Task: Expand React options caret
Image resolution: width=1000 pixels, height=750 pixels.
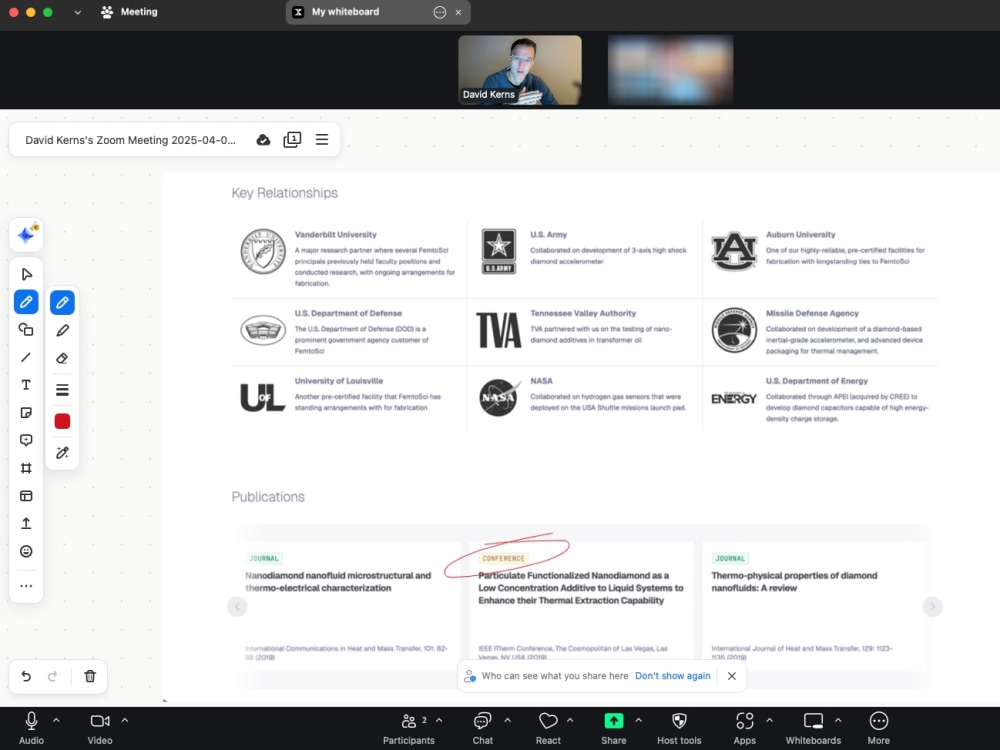Action: pos(570,721)
